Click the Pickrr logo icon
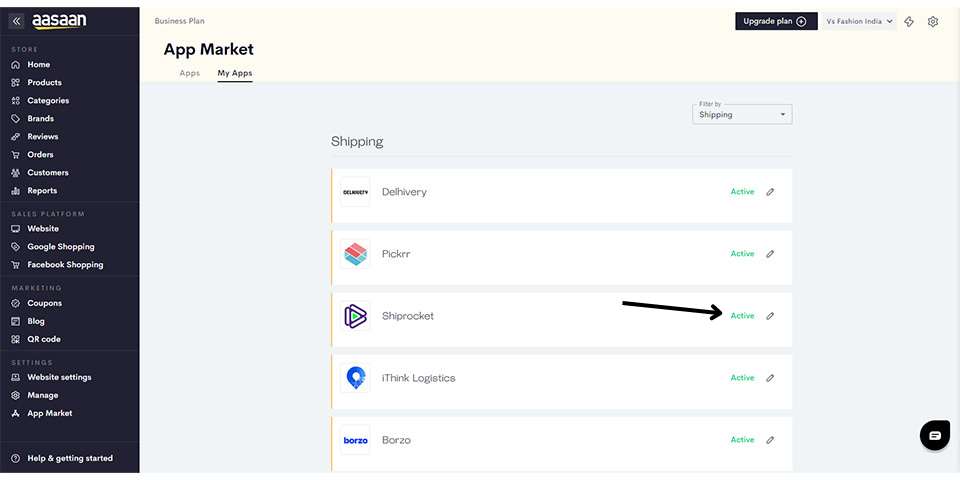 pyautogui.click(x=355, y=254)
